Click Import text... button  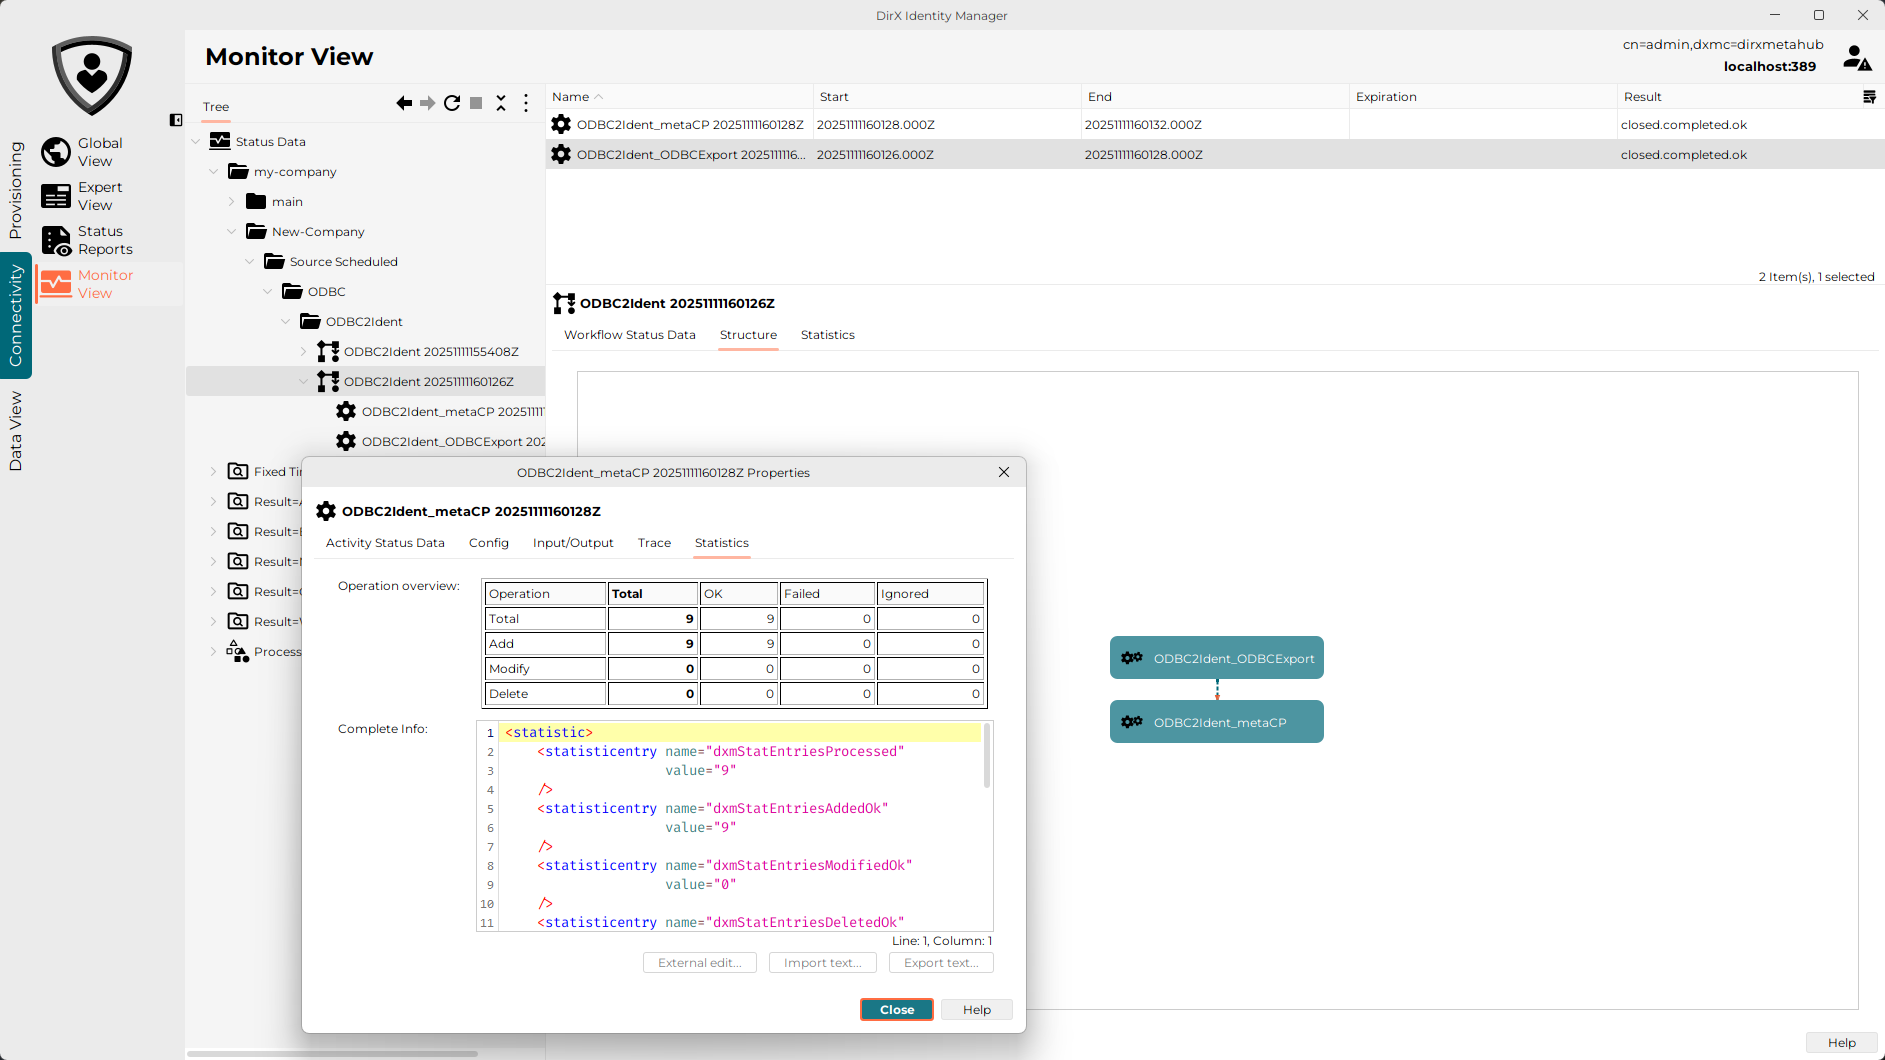823,963
